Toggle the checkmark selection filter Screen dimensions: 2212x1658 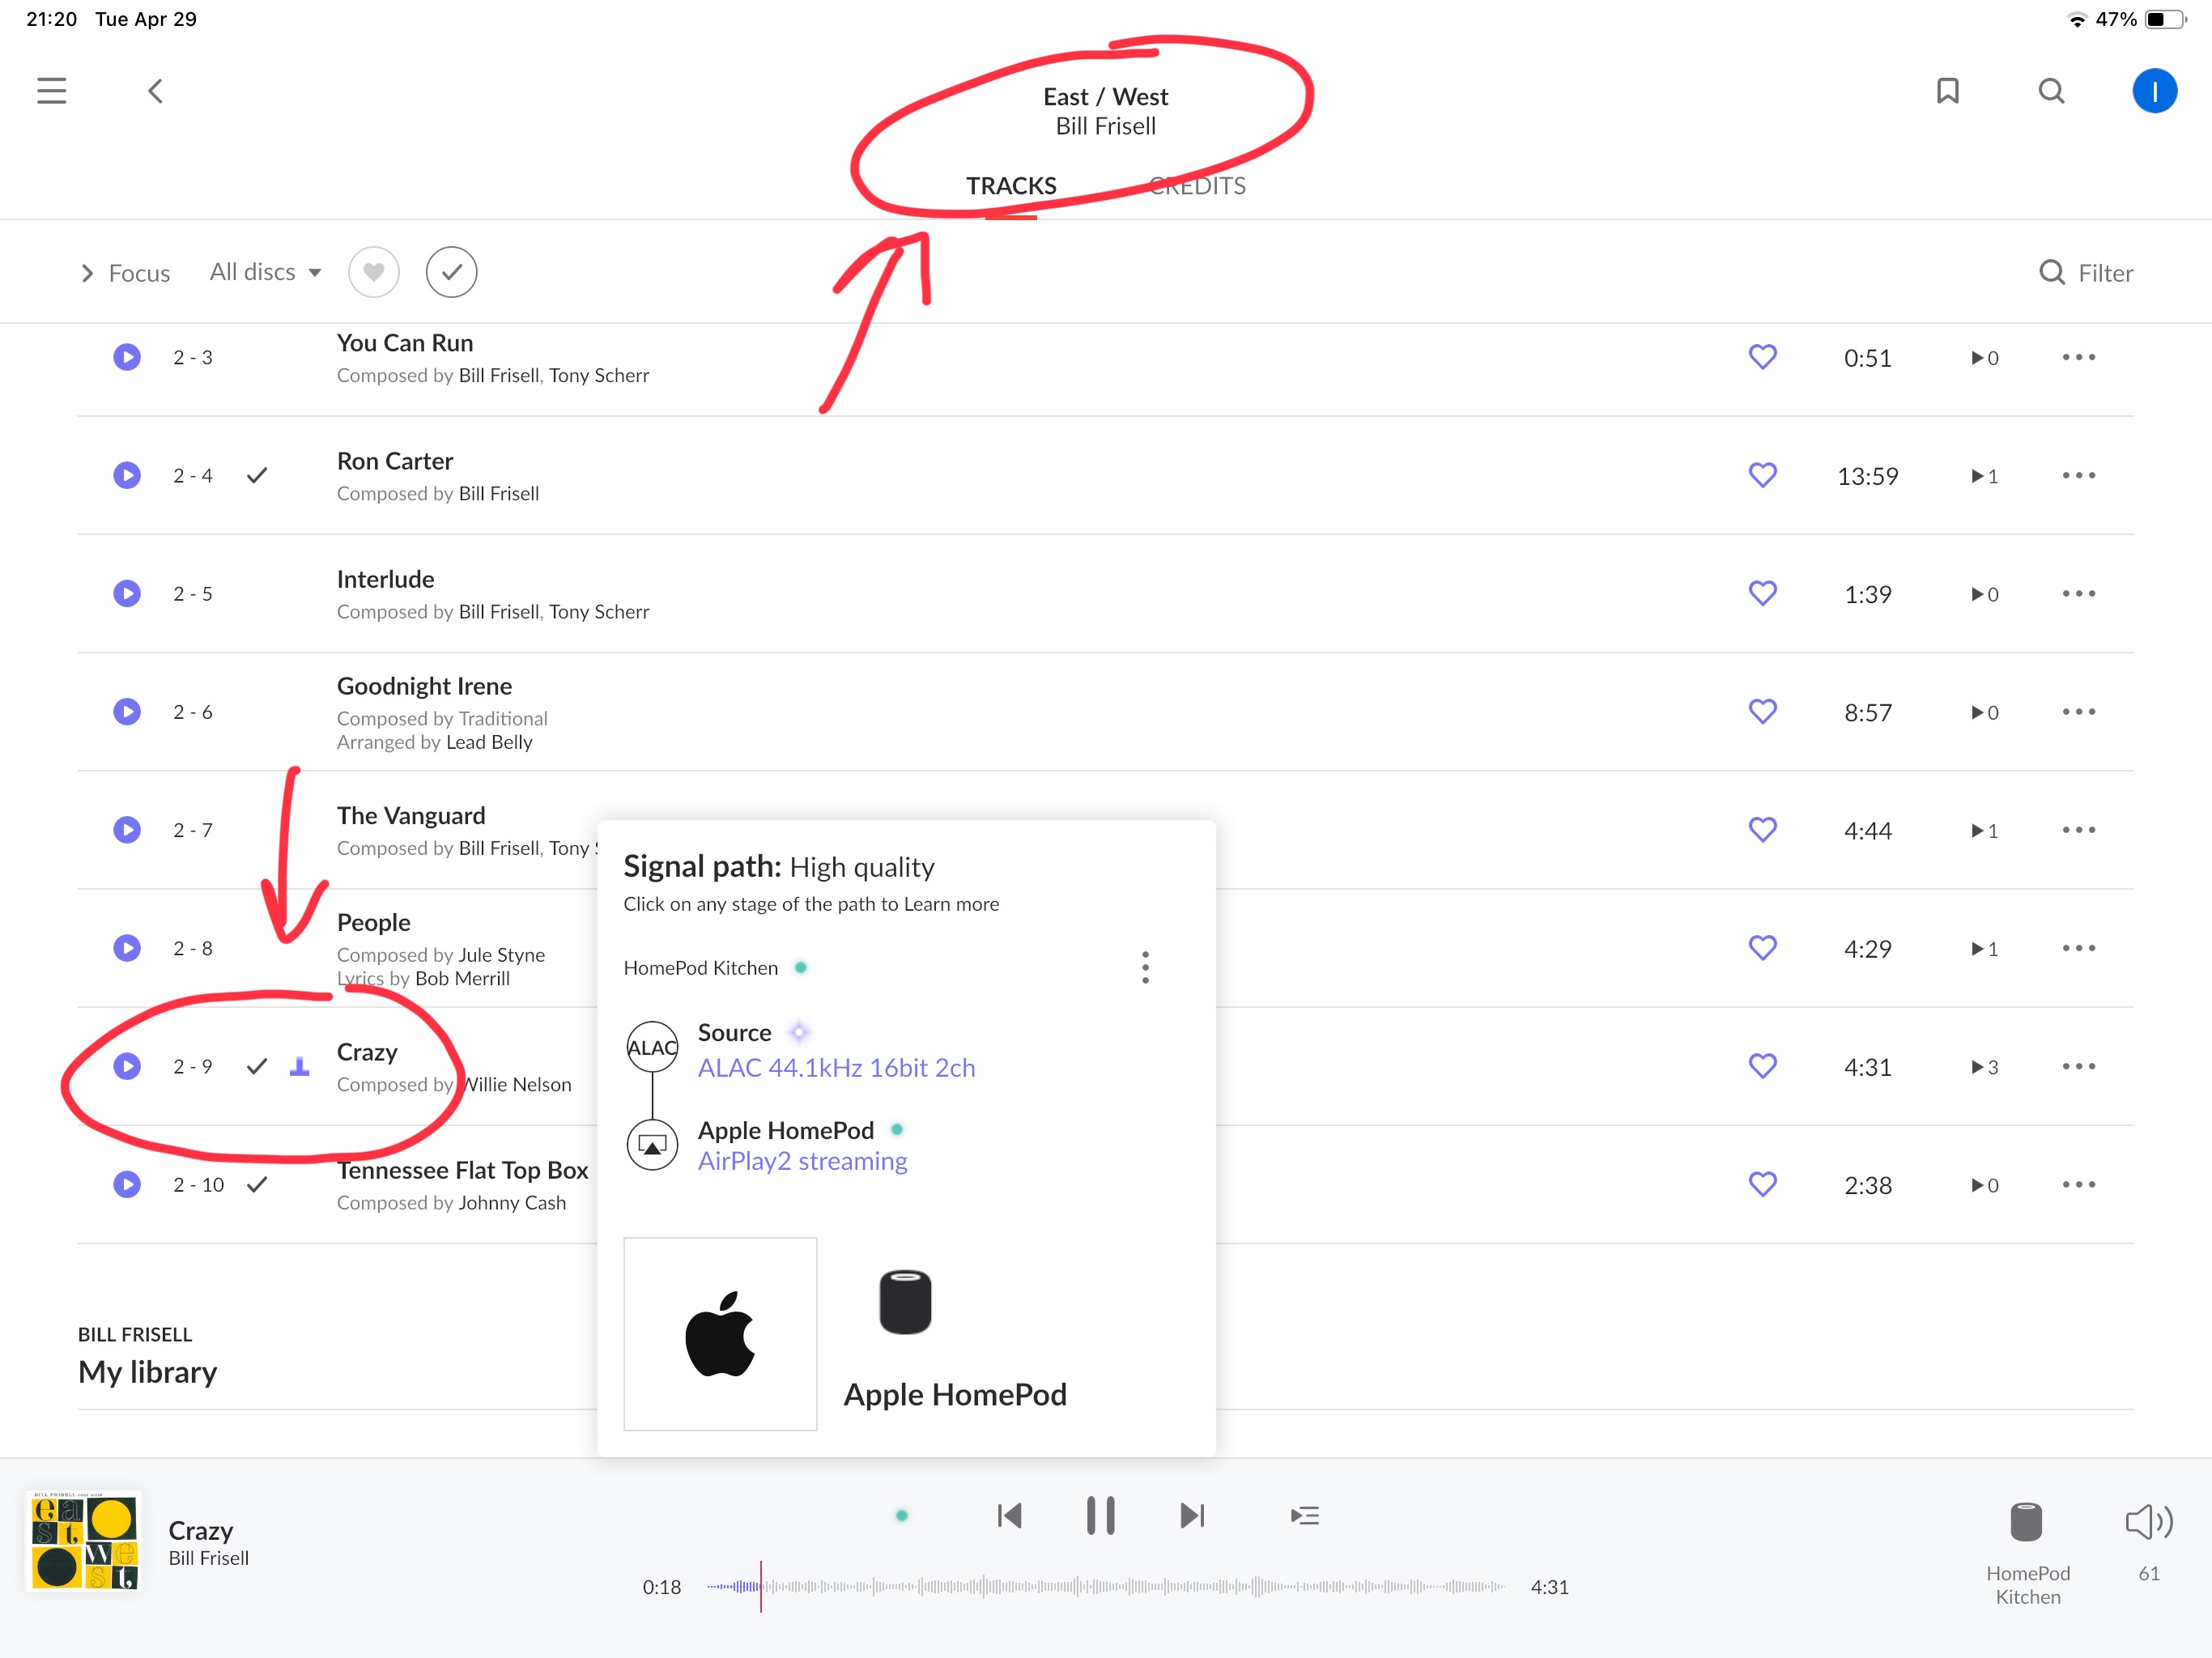tap(452, 272)
